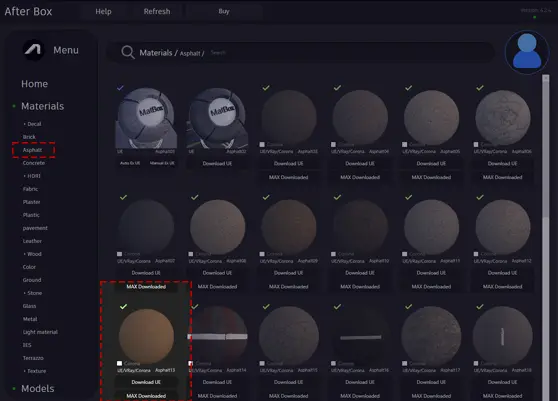This screenshot has width=558, height=401.
Task: Click the blue checkmark above first MatBox preview
Action: 120,88
